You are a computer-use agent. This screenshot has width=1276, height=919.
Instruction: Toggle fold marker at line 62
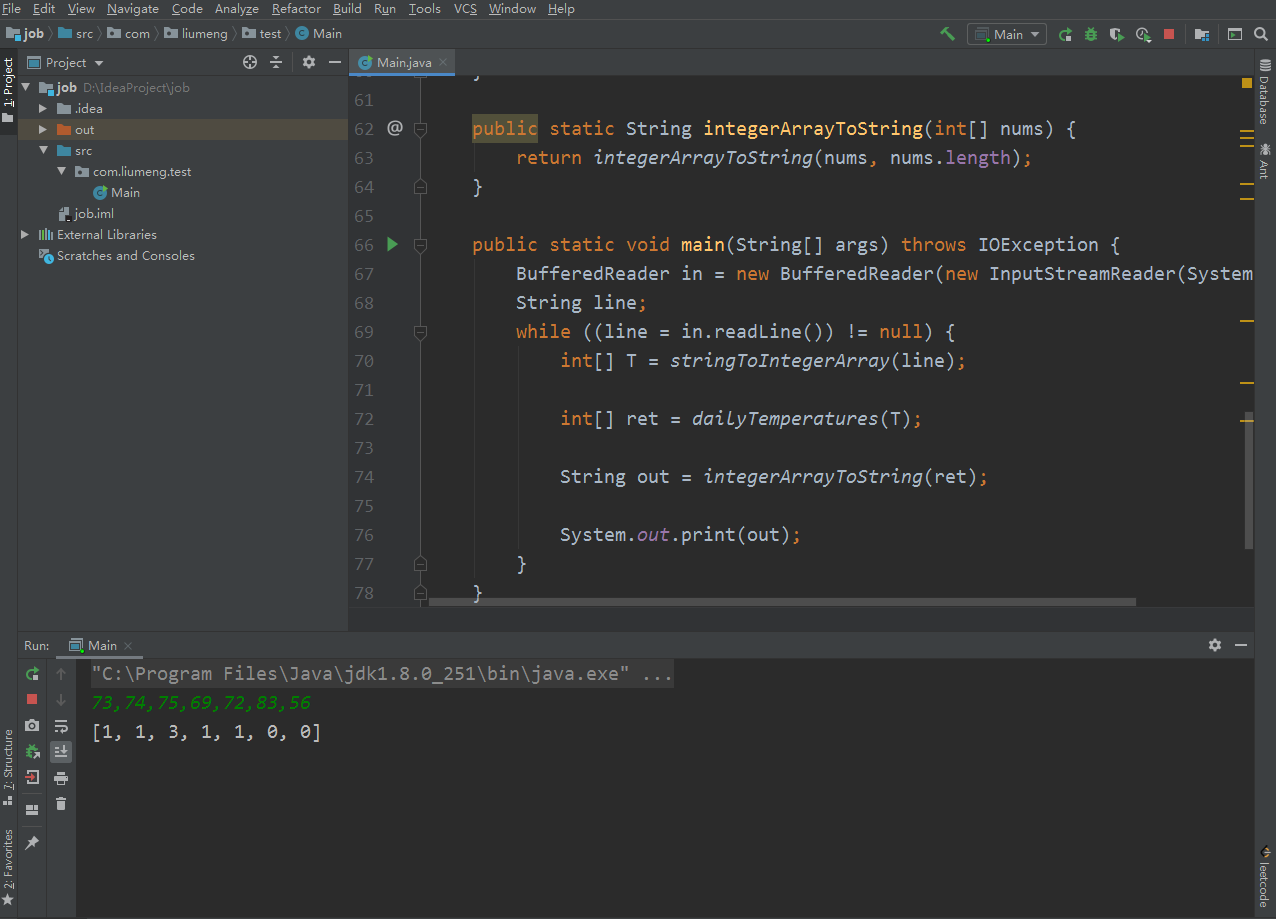click(x=420, y=129)
